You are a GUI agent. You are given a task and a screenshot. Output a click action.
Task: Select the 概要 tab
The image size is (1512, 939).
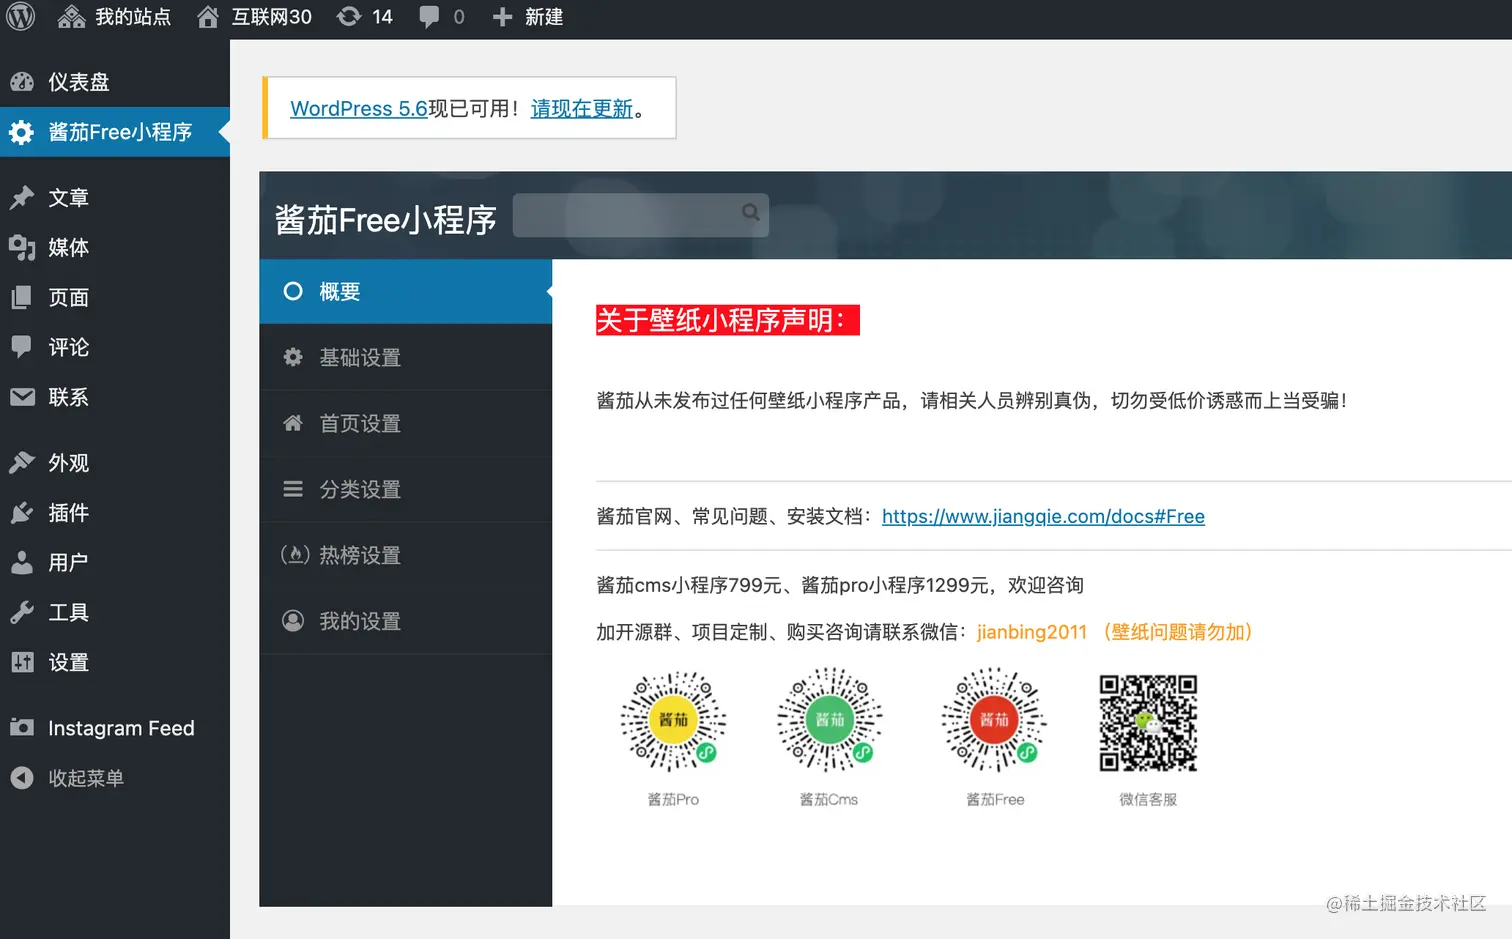coord(405,291)
